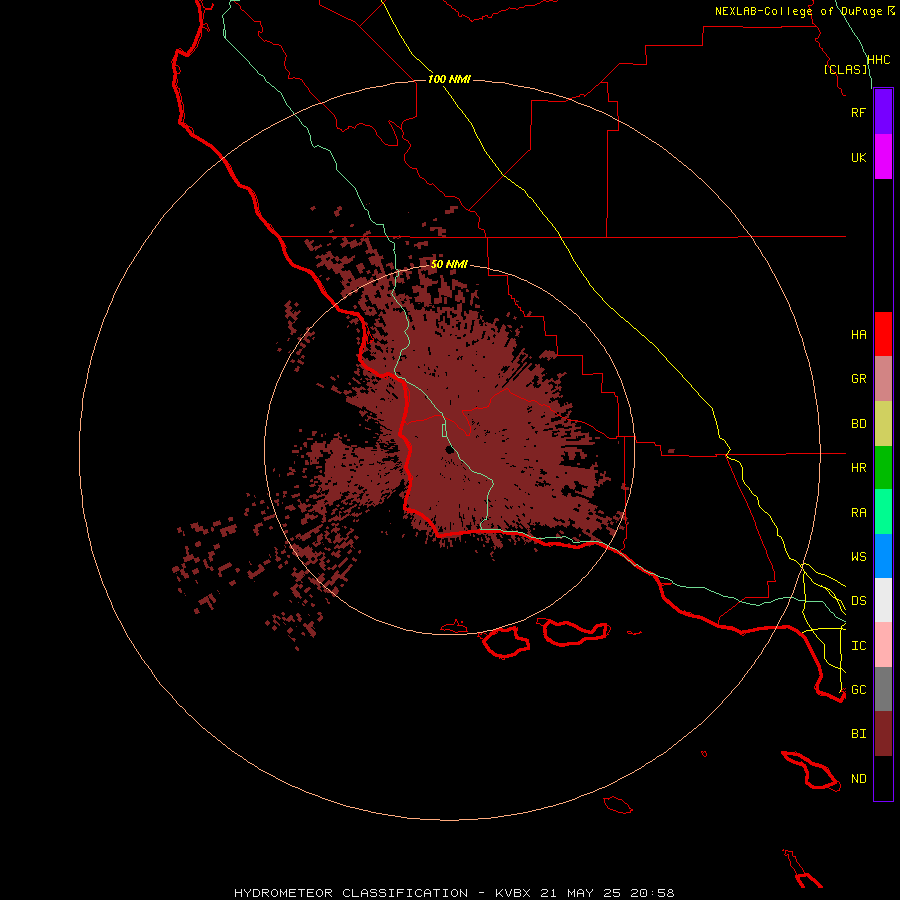Click the HHC product label
900x900 pixels.
(879, 60)
